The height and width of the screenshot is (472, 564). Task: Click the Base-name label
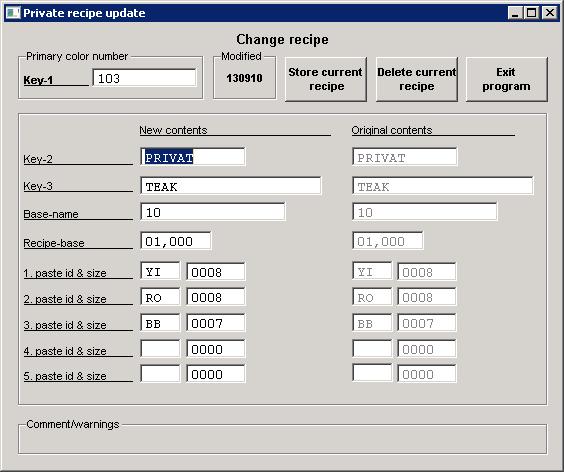tap(51, 214)
